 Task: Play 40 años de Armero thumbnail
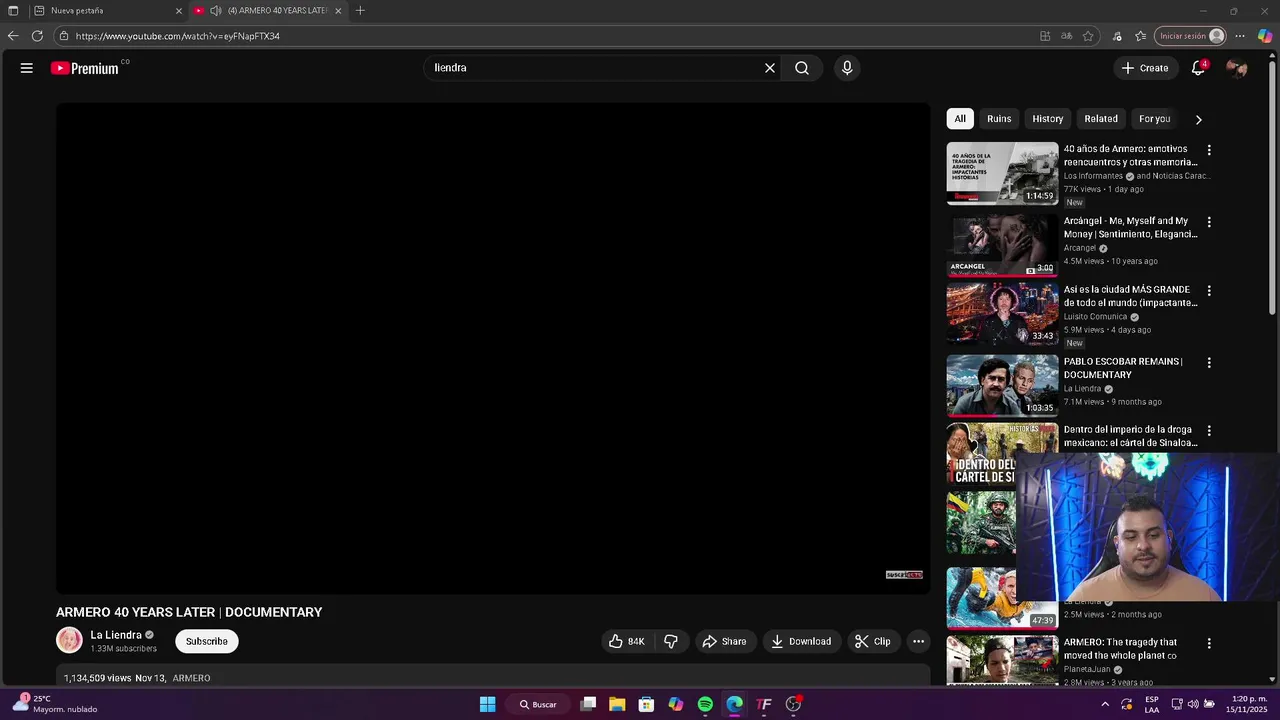click(x=1002, y=173)
